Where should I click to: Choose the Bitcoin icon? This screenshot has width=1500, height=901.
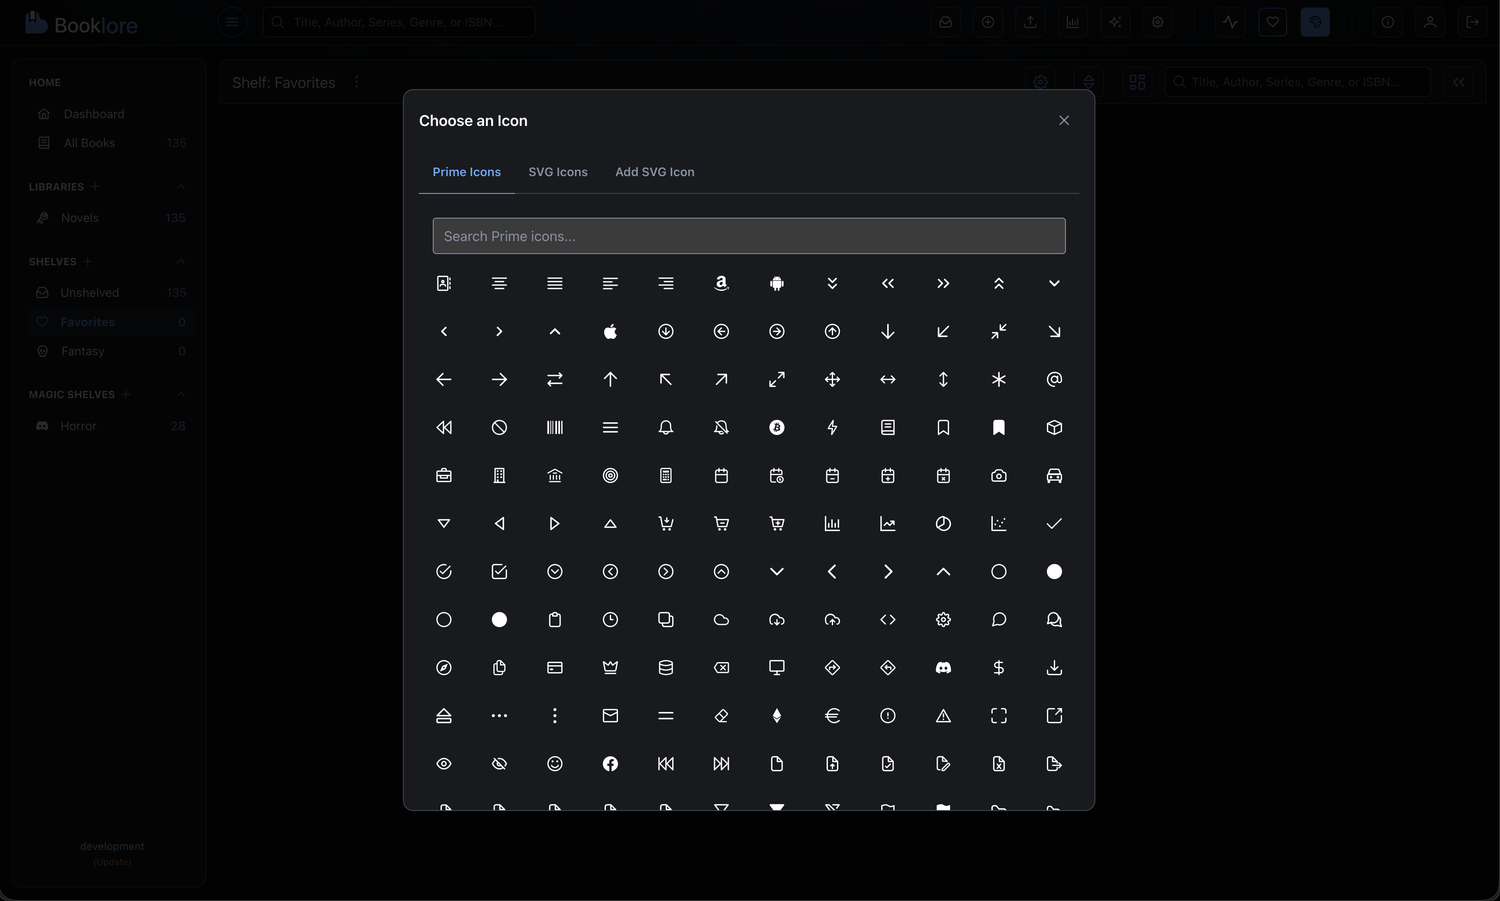tap(777, 427)
